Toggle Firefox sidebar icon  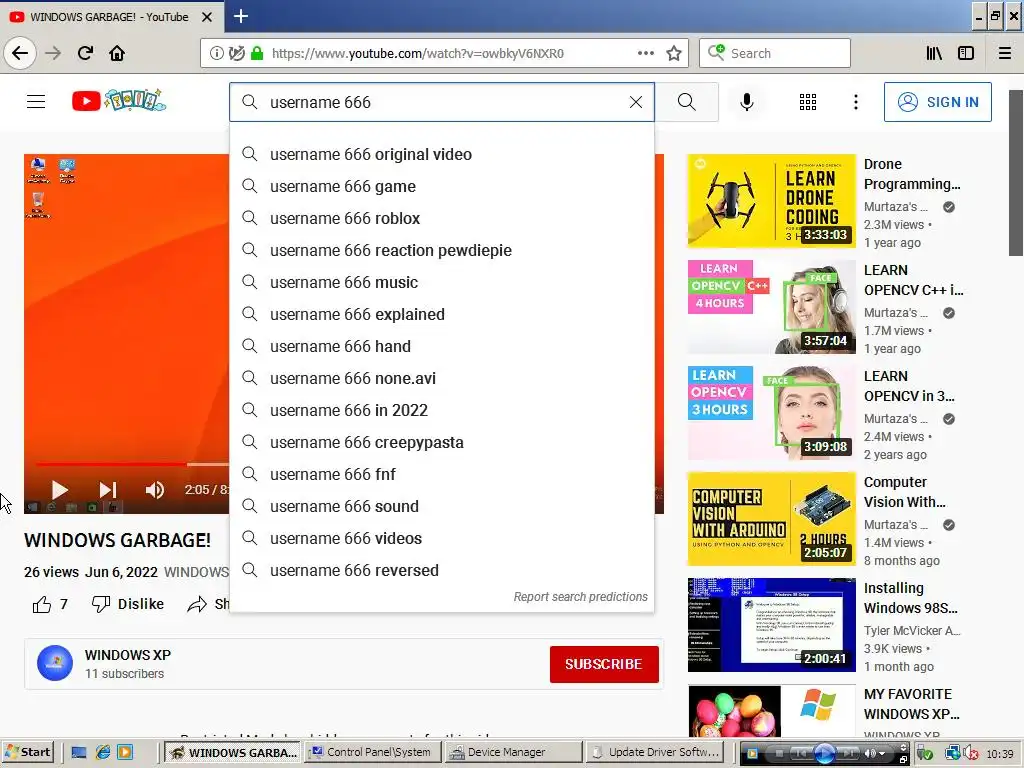(x=966, y=53)
